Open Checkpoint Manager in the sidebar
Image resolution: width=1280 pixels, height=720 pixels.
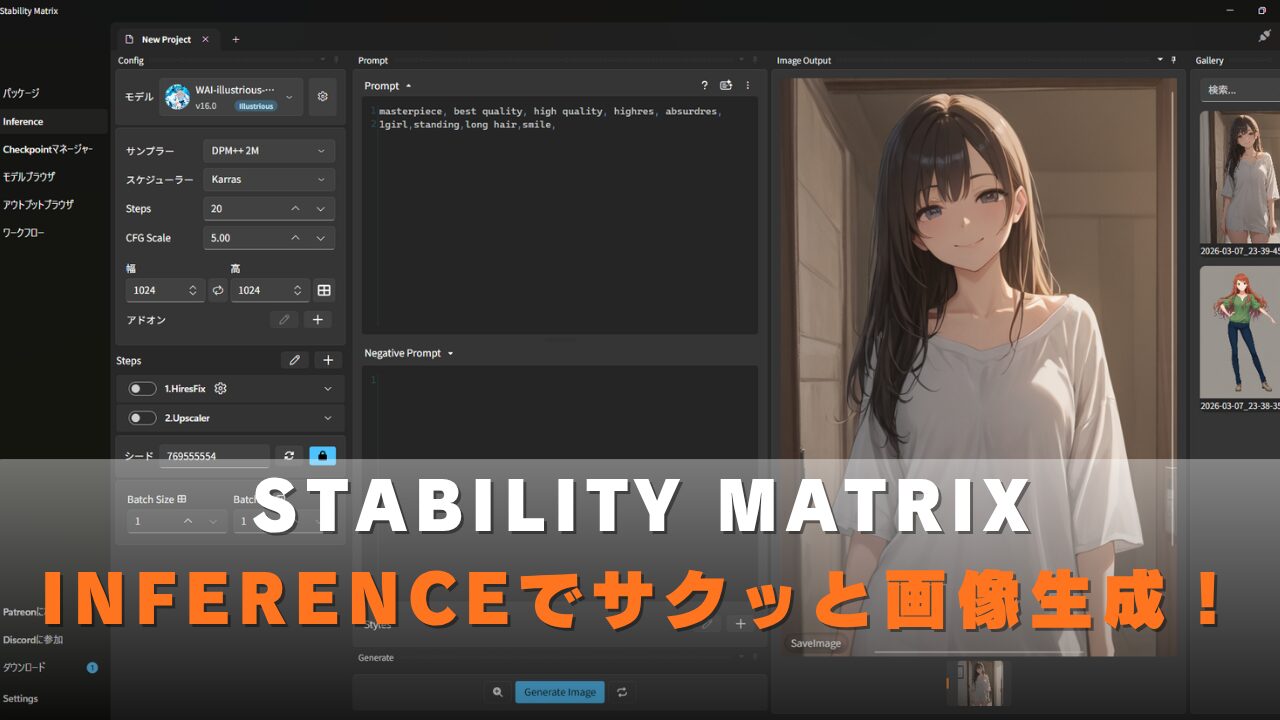48,149
